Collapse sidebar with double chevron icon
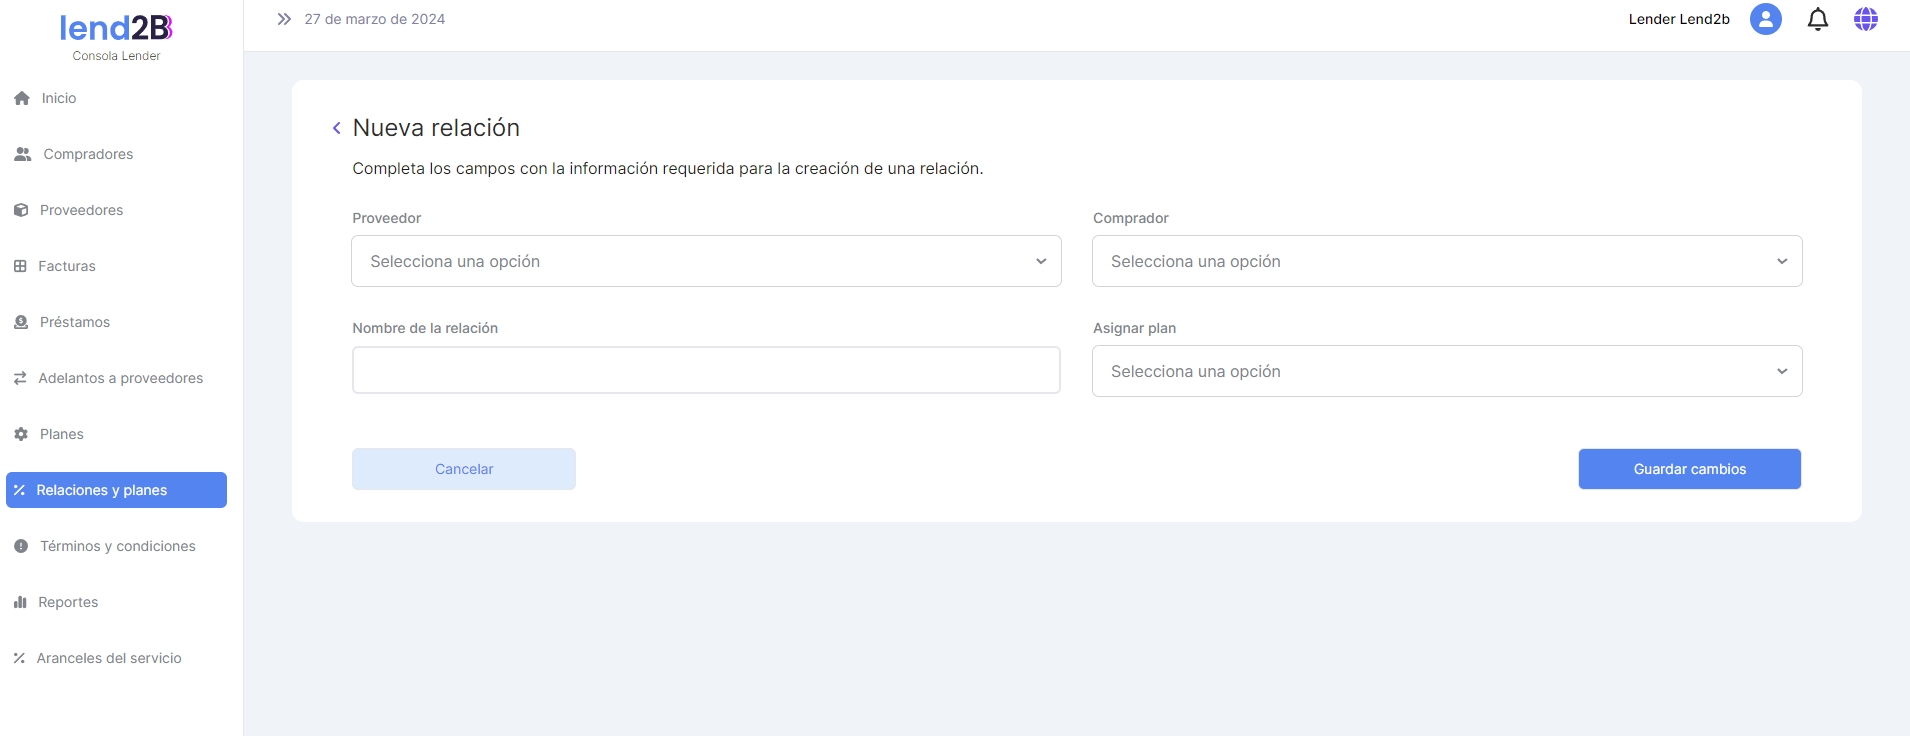 [284, 19]
